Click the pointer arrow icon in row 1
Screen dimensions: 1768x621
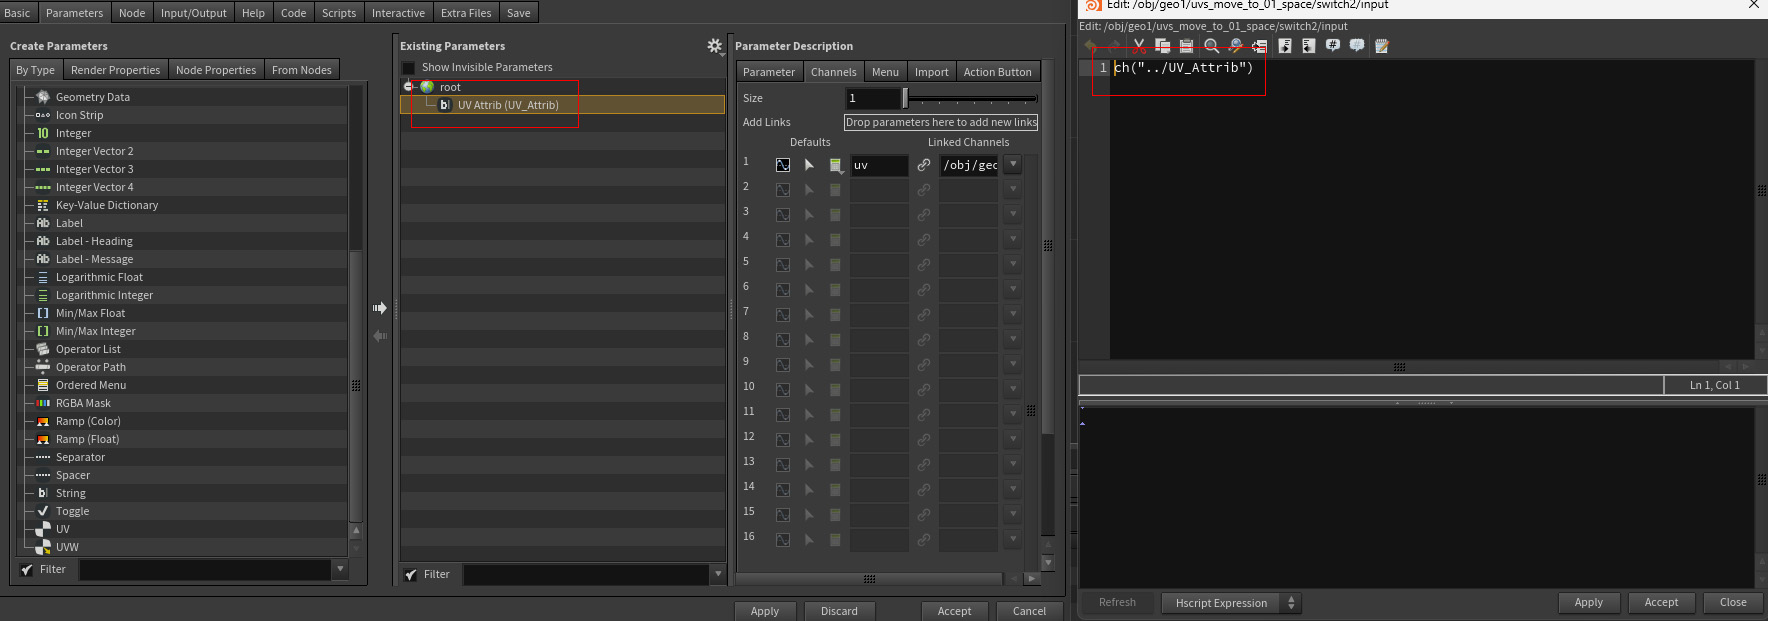click(809, 165)
